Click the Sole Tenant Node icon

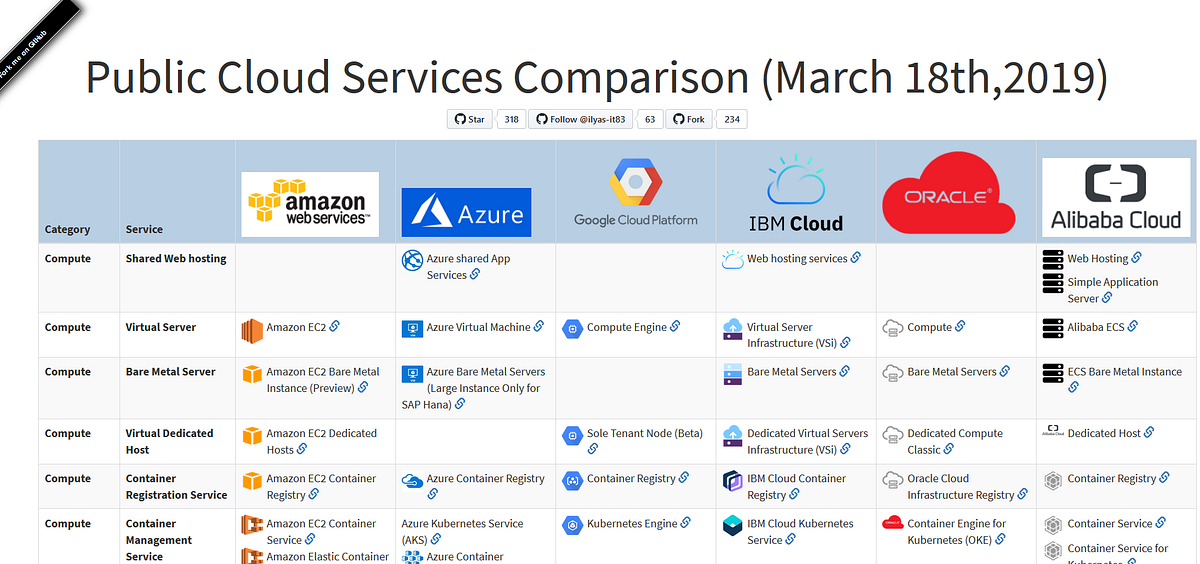pos(572,435)
